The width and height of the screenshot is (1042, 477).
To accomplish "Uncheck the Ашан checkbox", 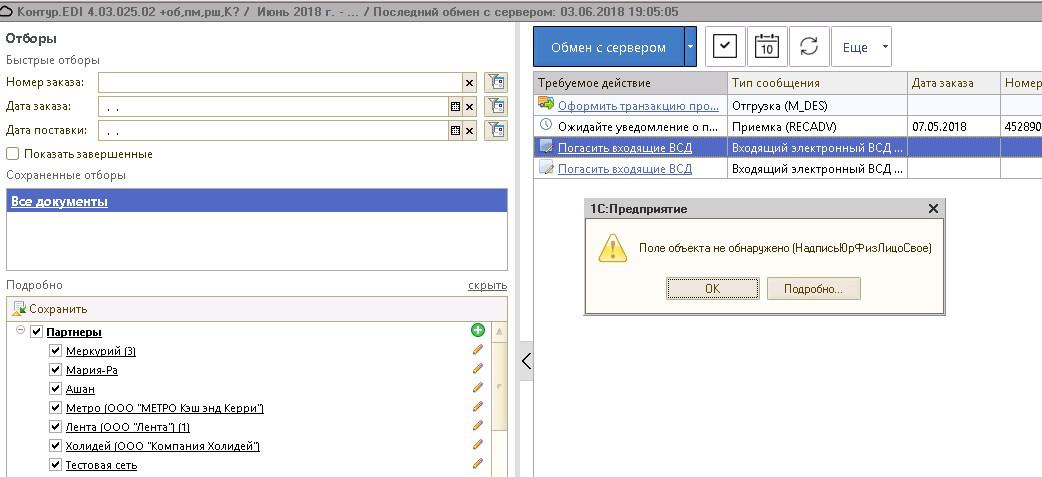I will pyautogui.click(x=56, y=389).
